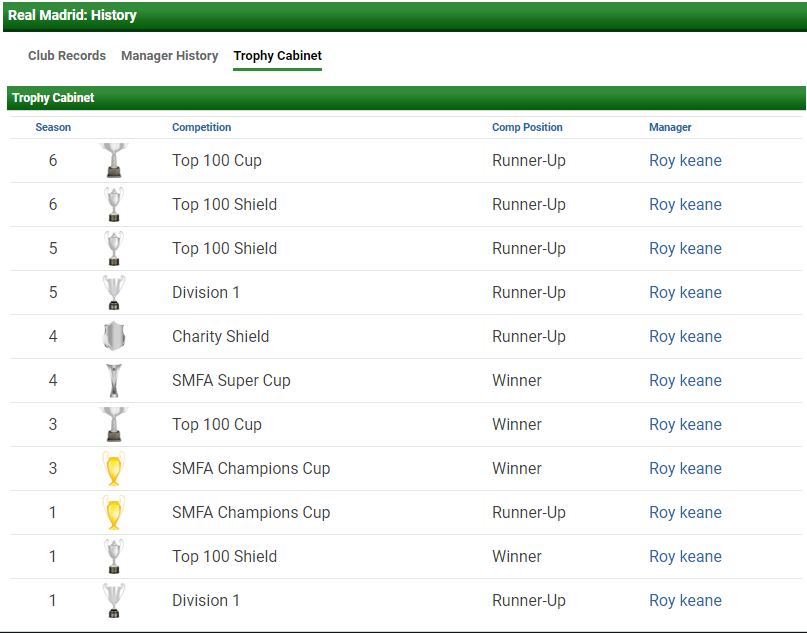Click the Season 6 Top 100 Shield trophy icon
Viewport: 807px width, 633px height.
pyautogui.click(x=114, y=204)
